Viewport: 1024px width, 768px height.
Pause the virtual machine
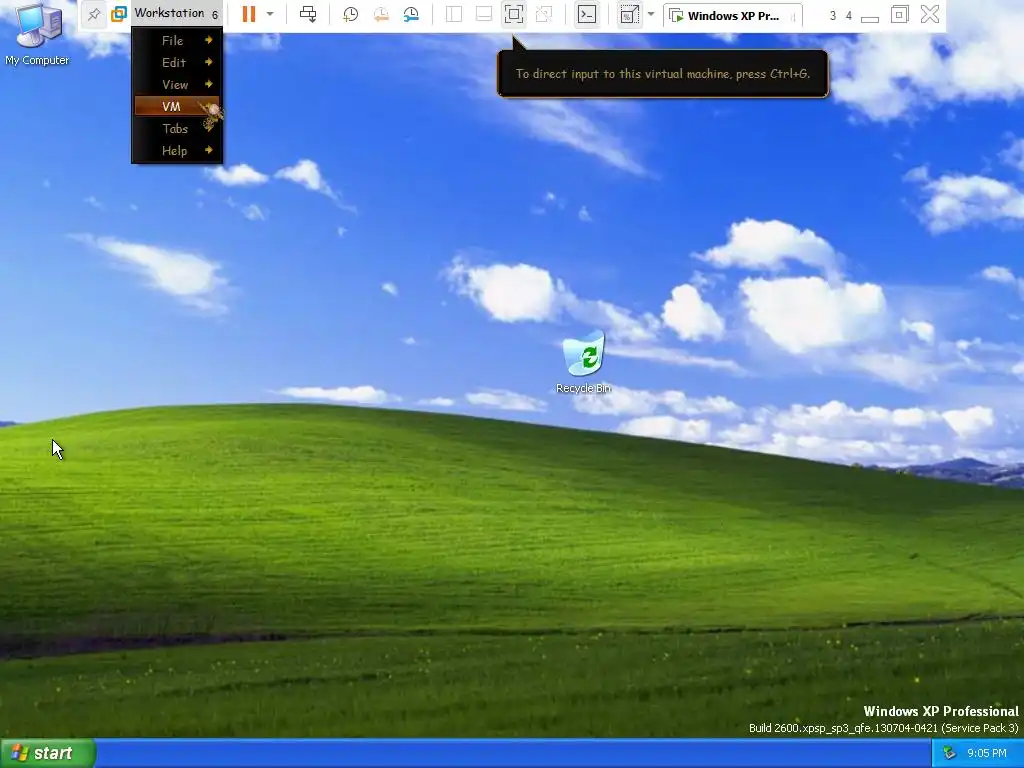point(249,14)
